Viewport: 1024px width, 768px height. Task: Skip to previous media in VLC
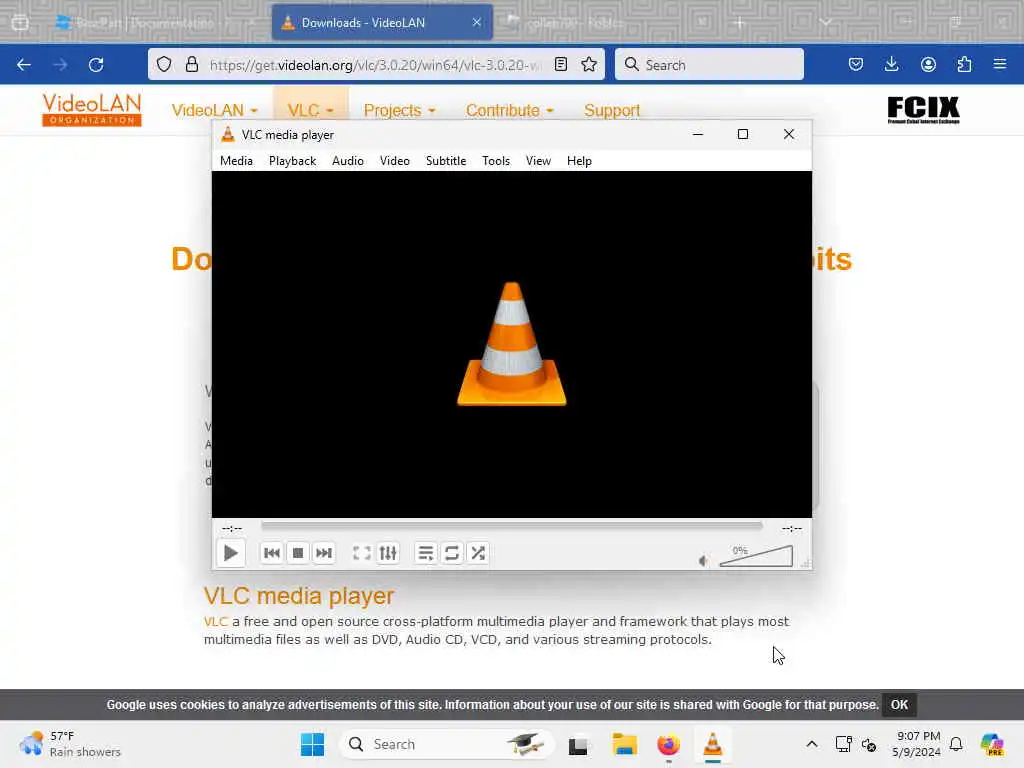(272, 553)
